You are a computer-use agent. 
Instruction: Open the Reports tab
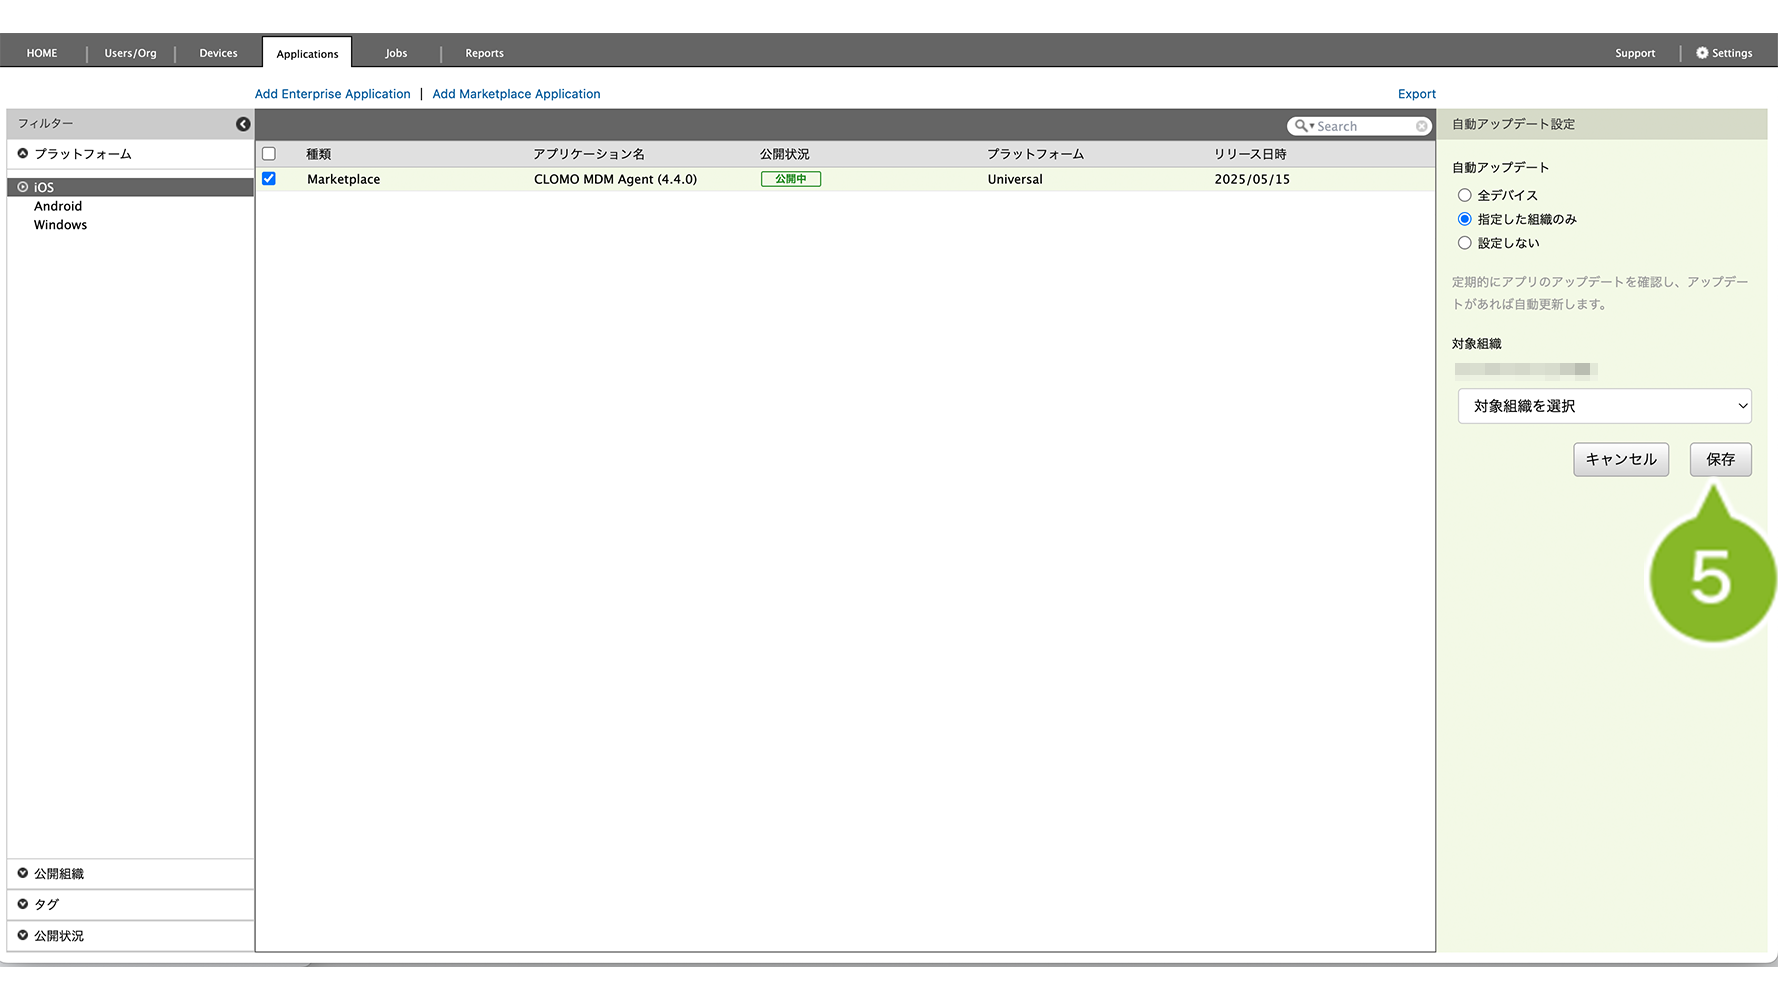click(x=484, y=53)
